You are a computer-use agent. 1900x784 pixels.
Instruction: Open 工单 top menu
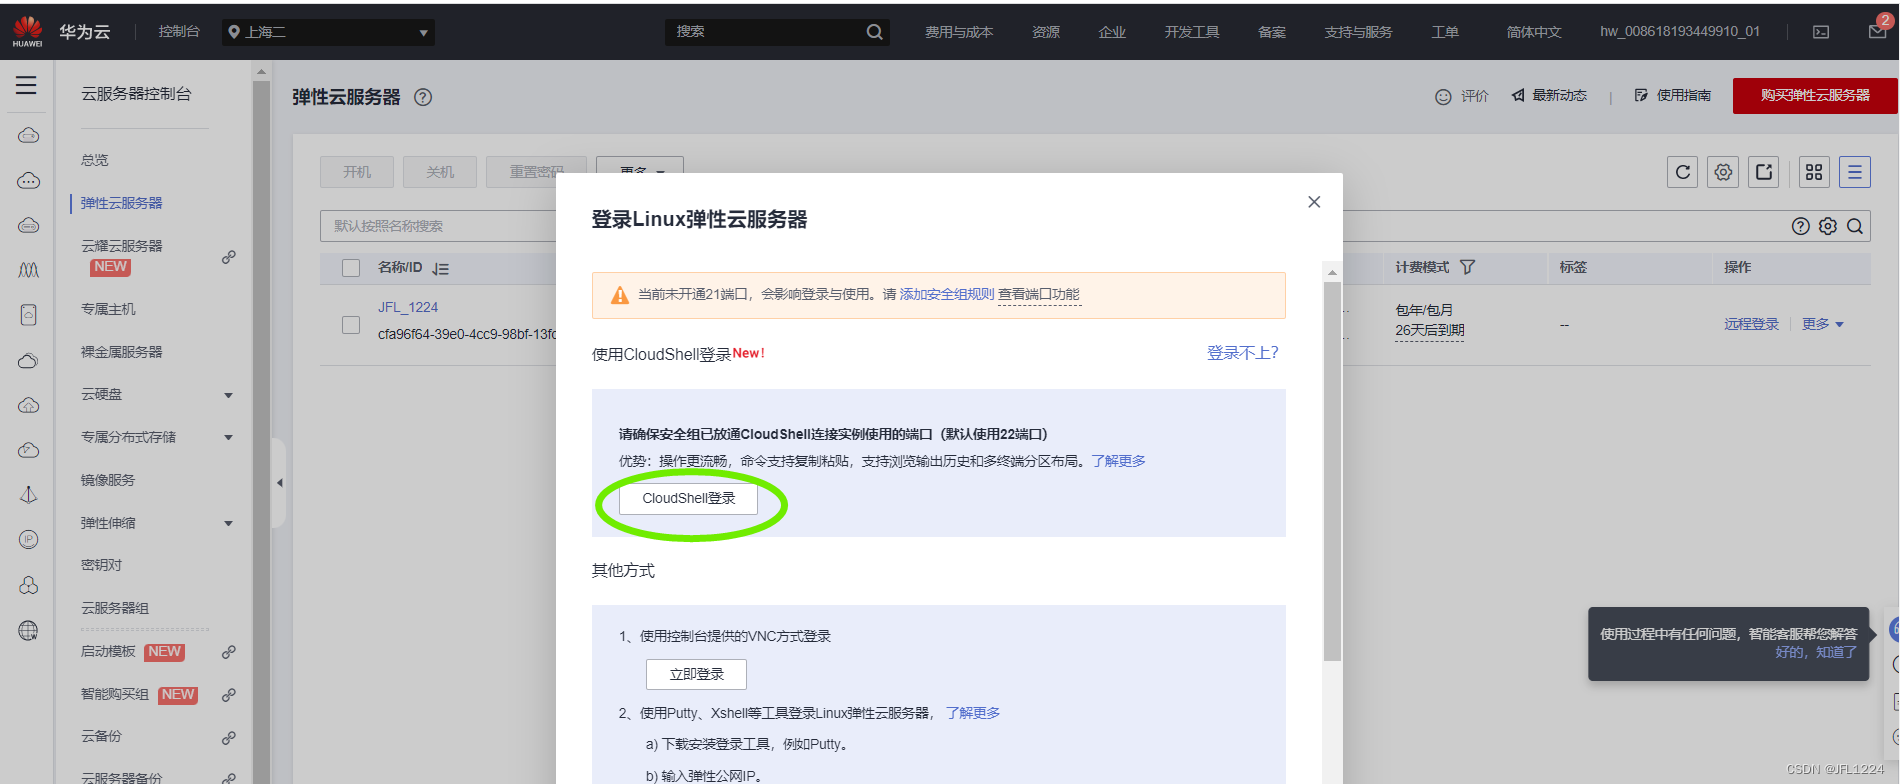click(1445, 32)
